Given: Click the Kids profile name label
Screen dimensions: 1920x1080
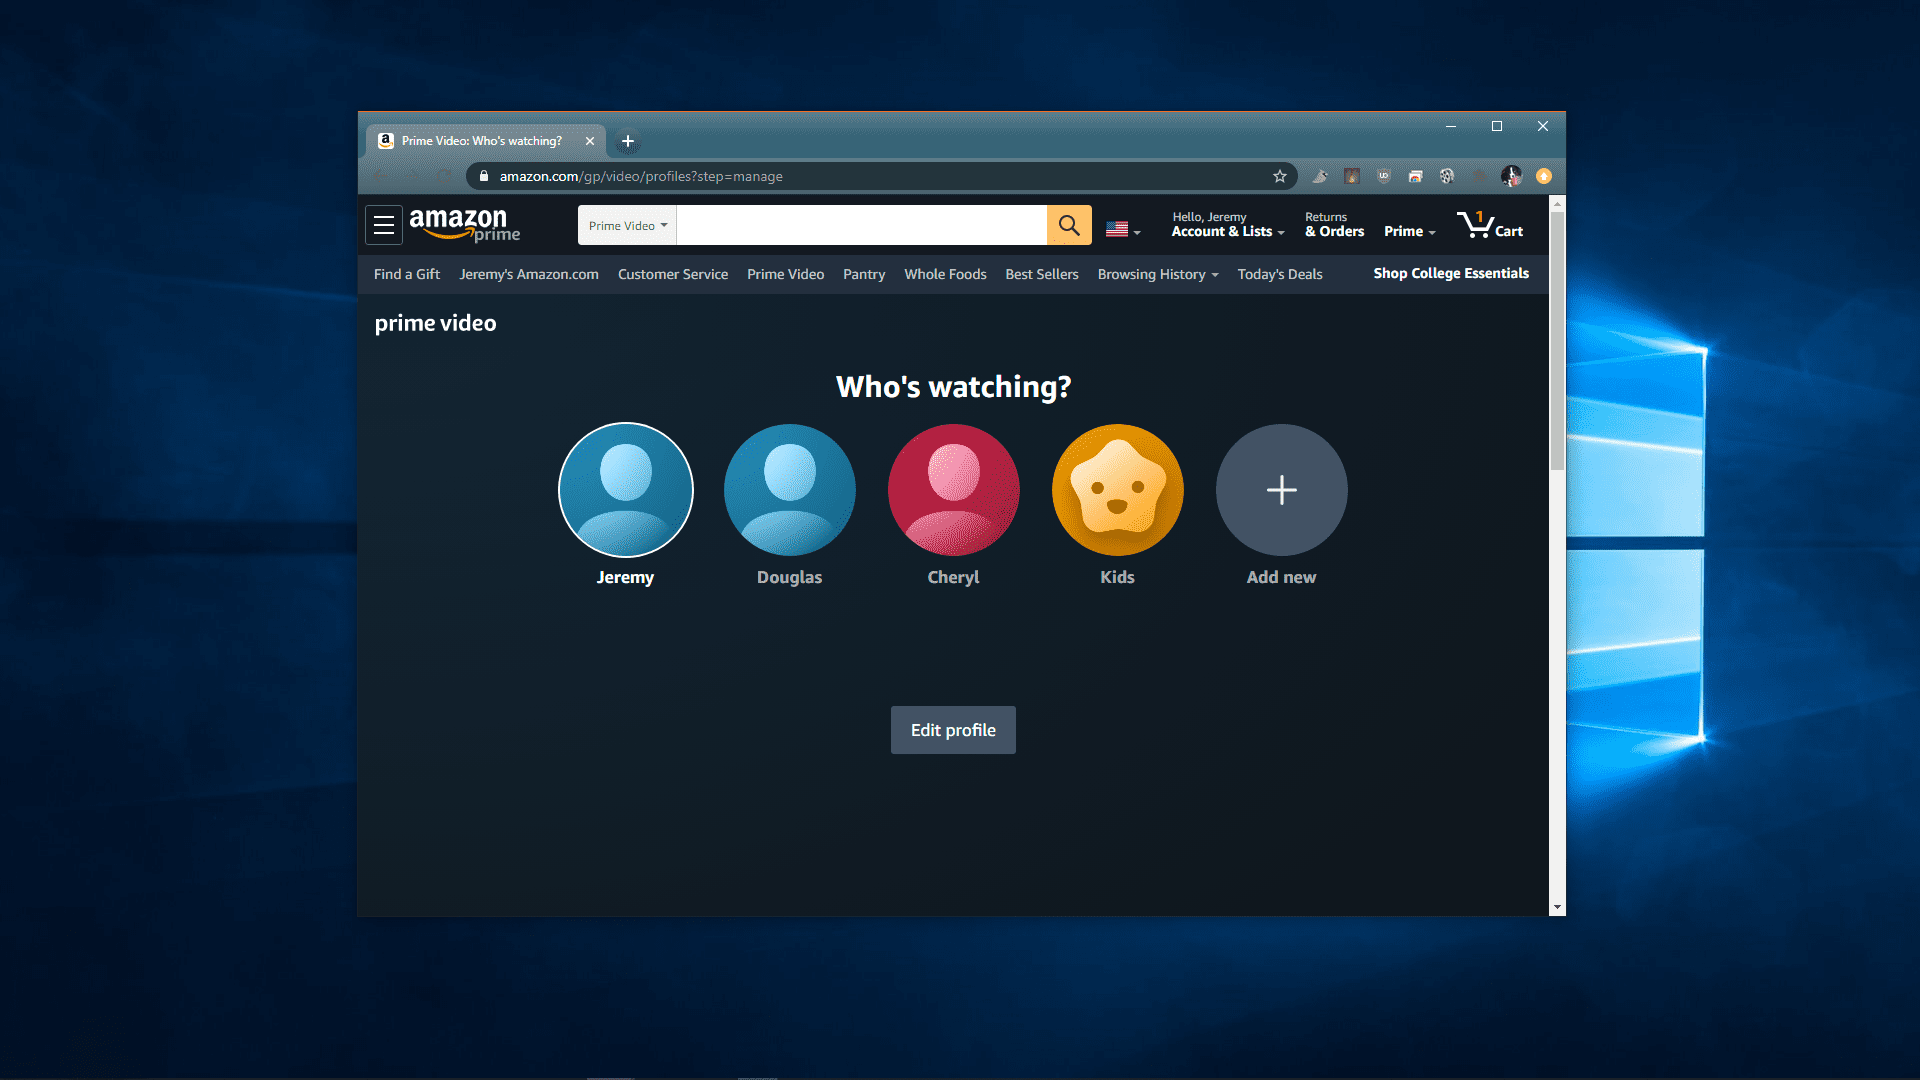Looking at the screenshot, I should pos(1118,577).
